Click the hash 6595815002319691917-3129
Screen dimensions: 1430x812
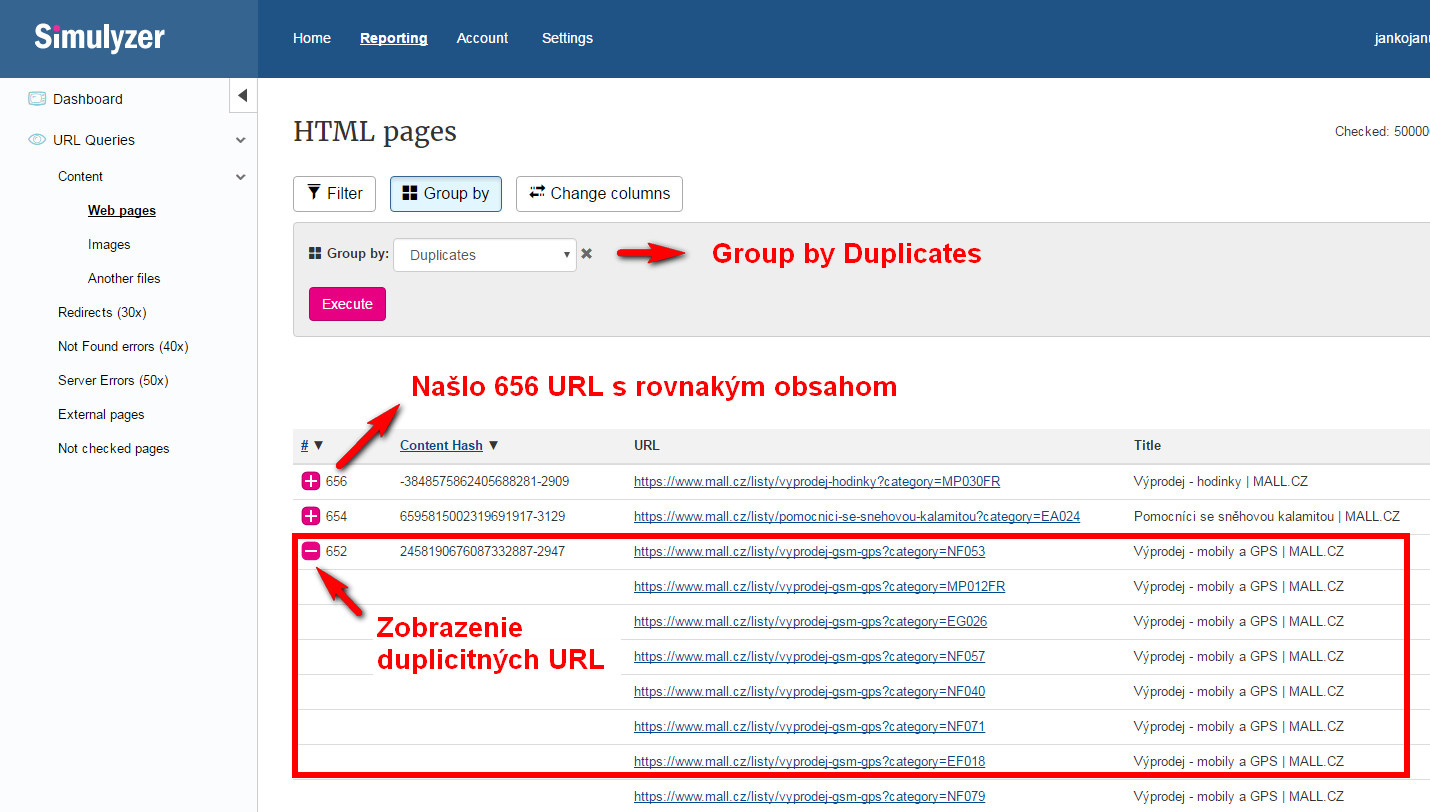pos(482,516)
